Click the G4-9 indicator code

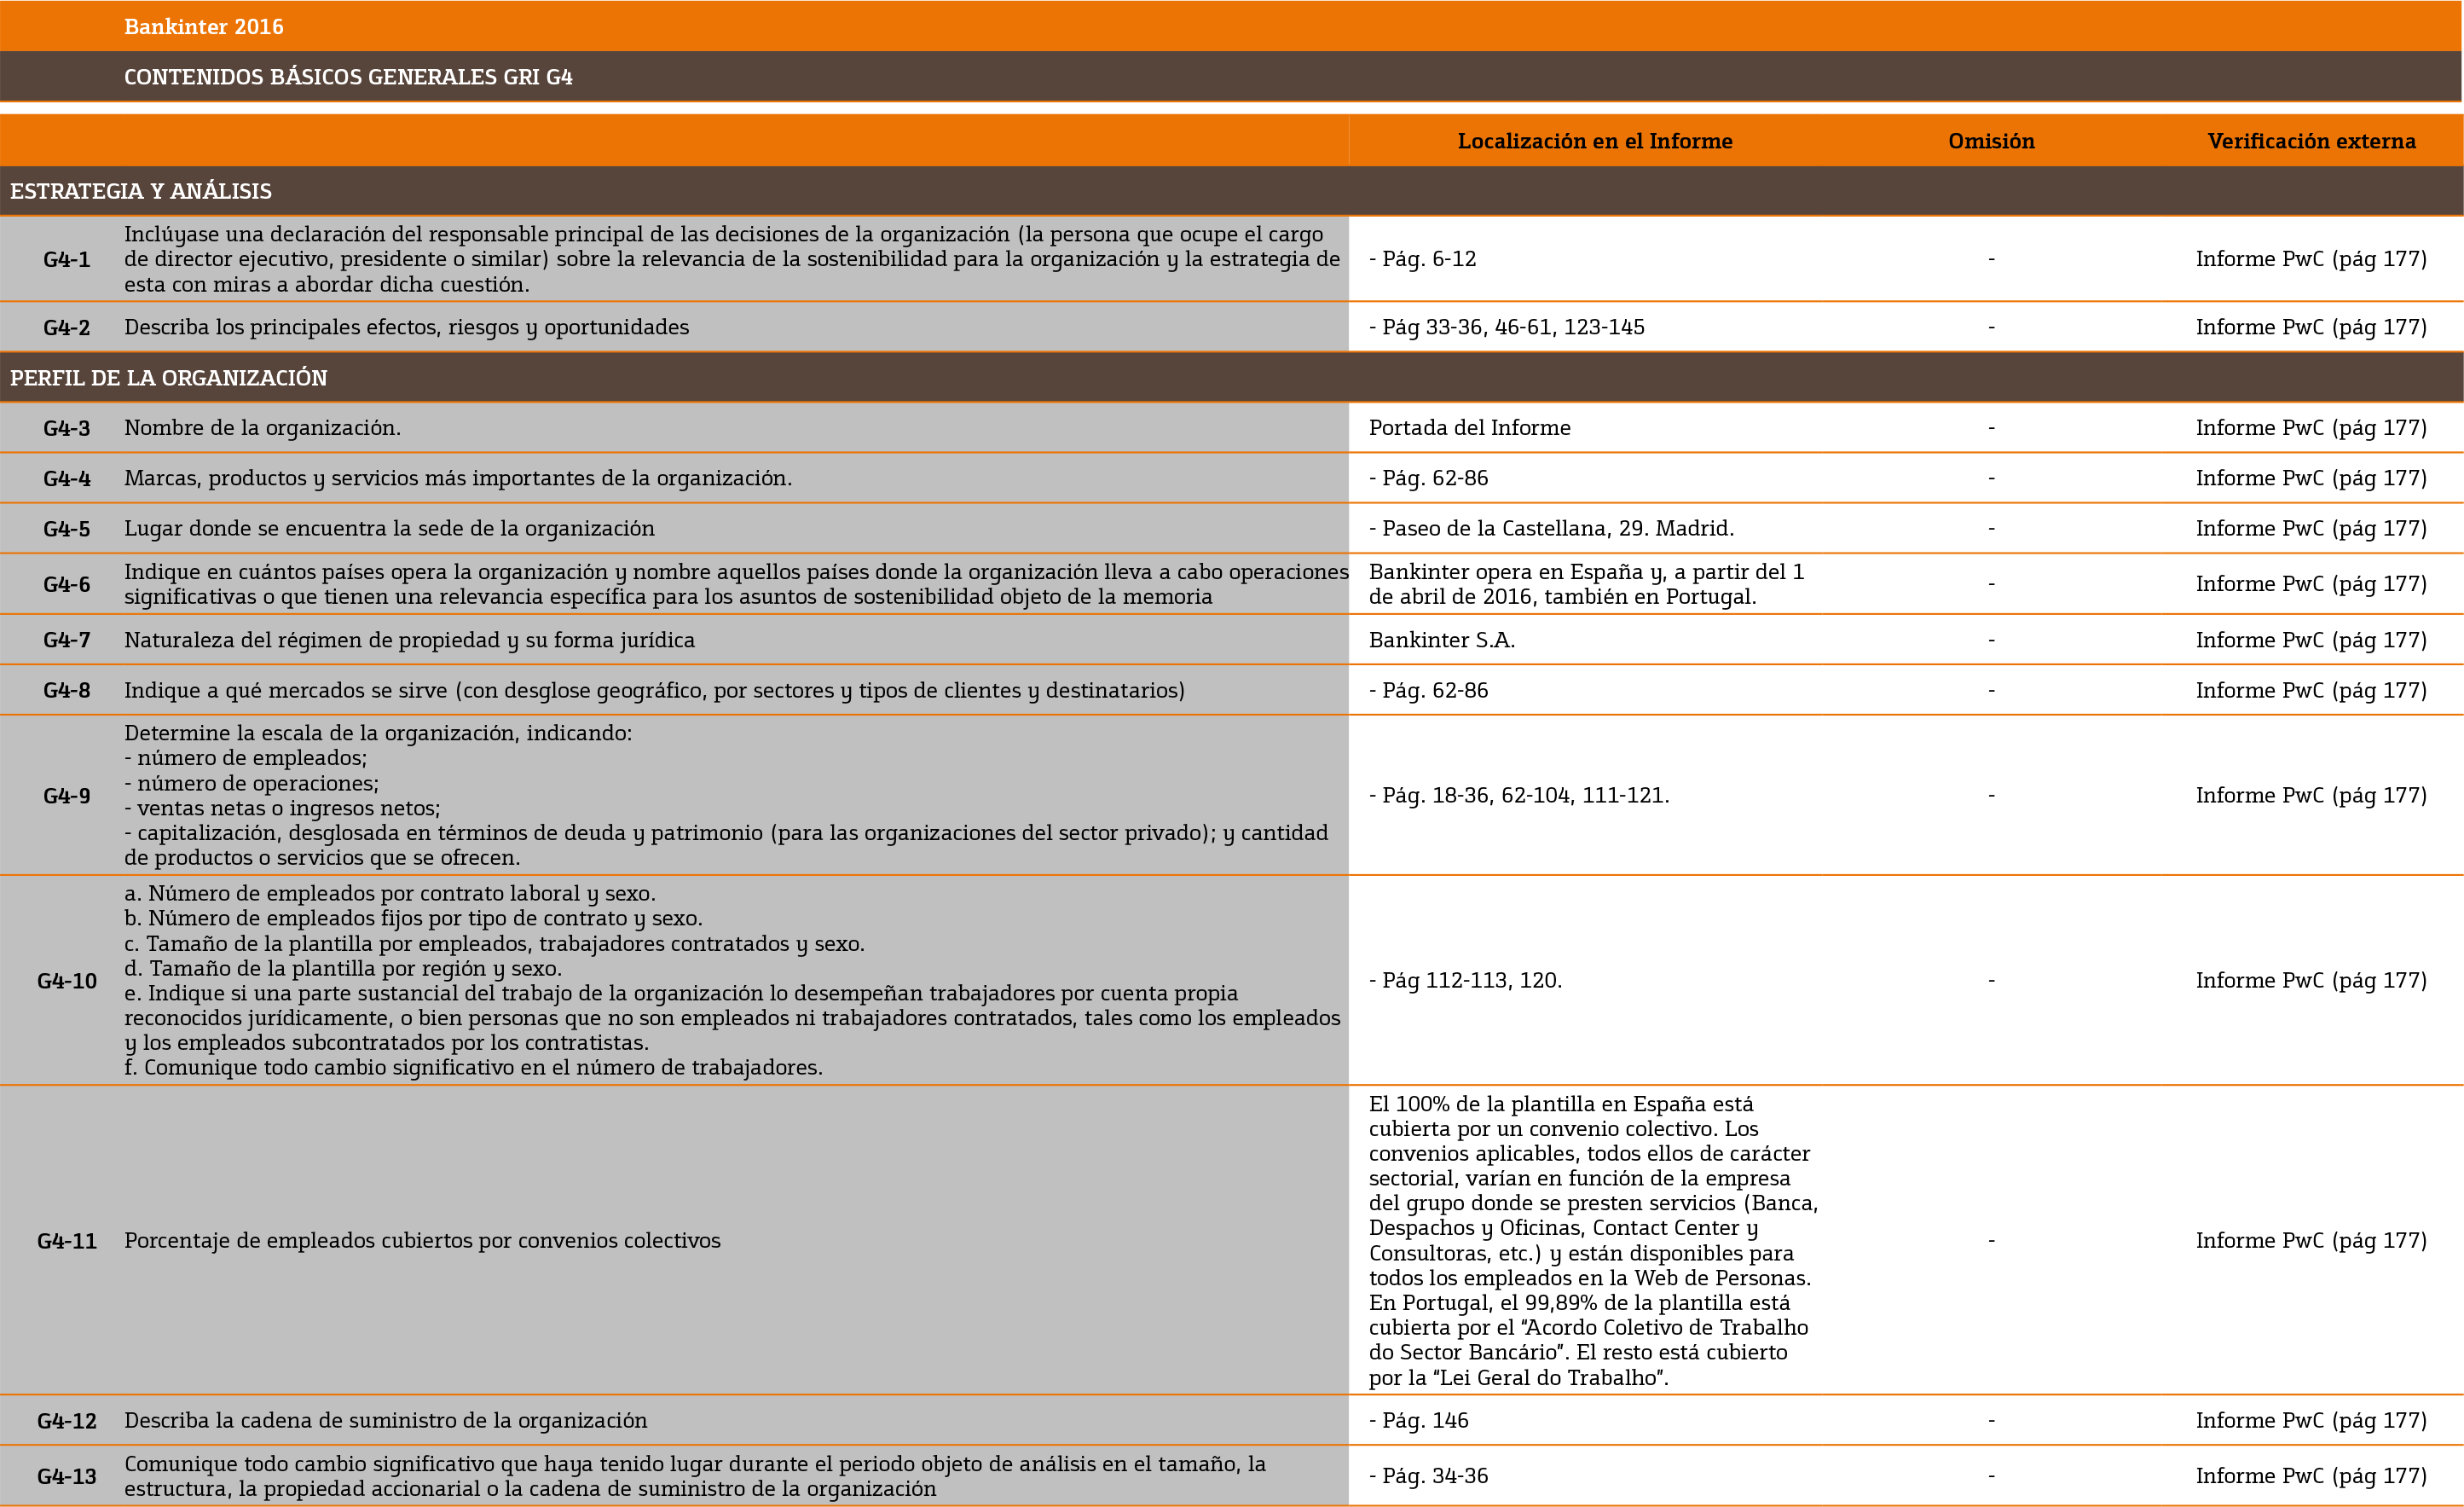(x=67, y=796)
